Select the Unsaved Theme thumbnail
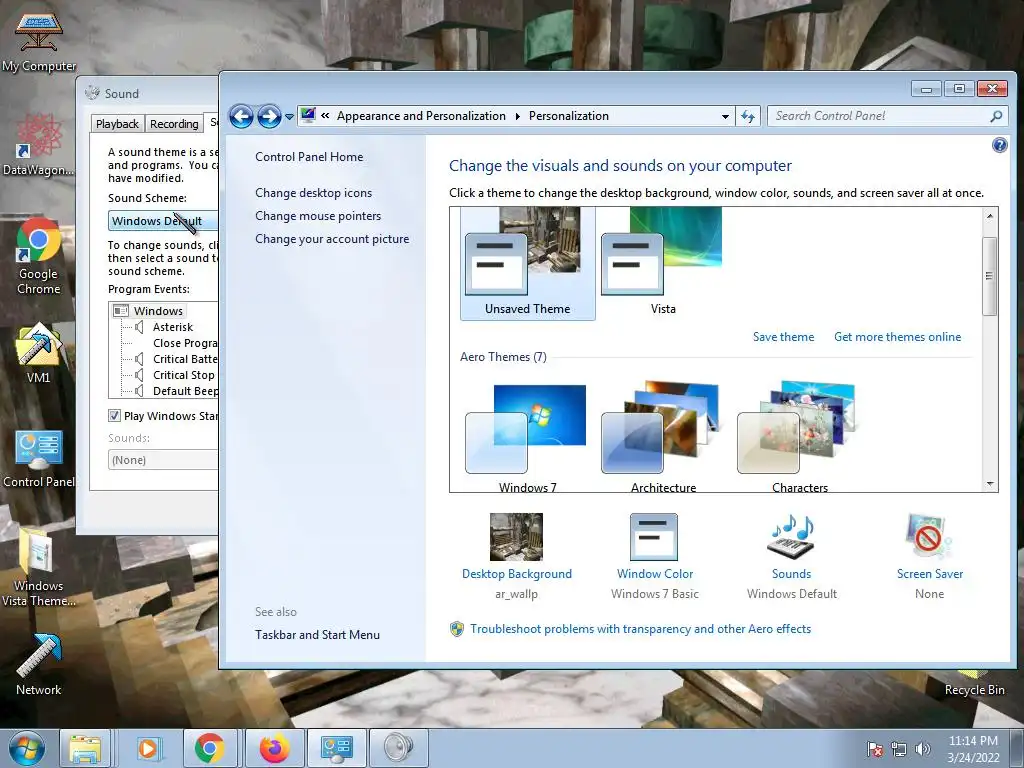 click(x=528, y=263)
